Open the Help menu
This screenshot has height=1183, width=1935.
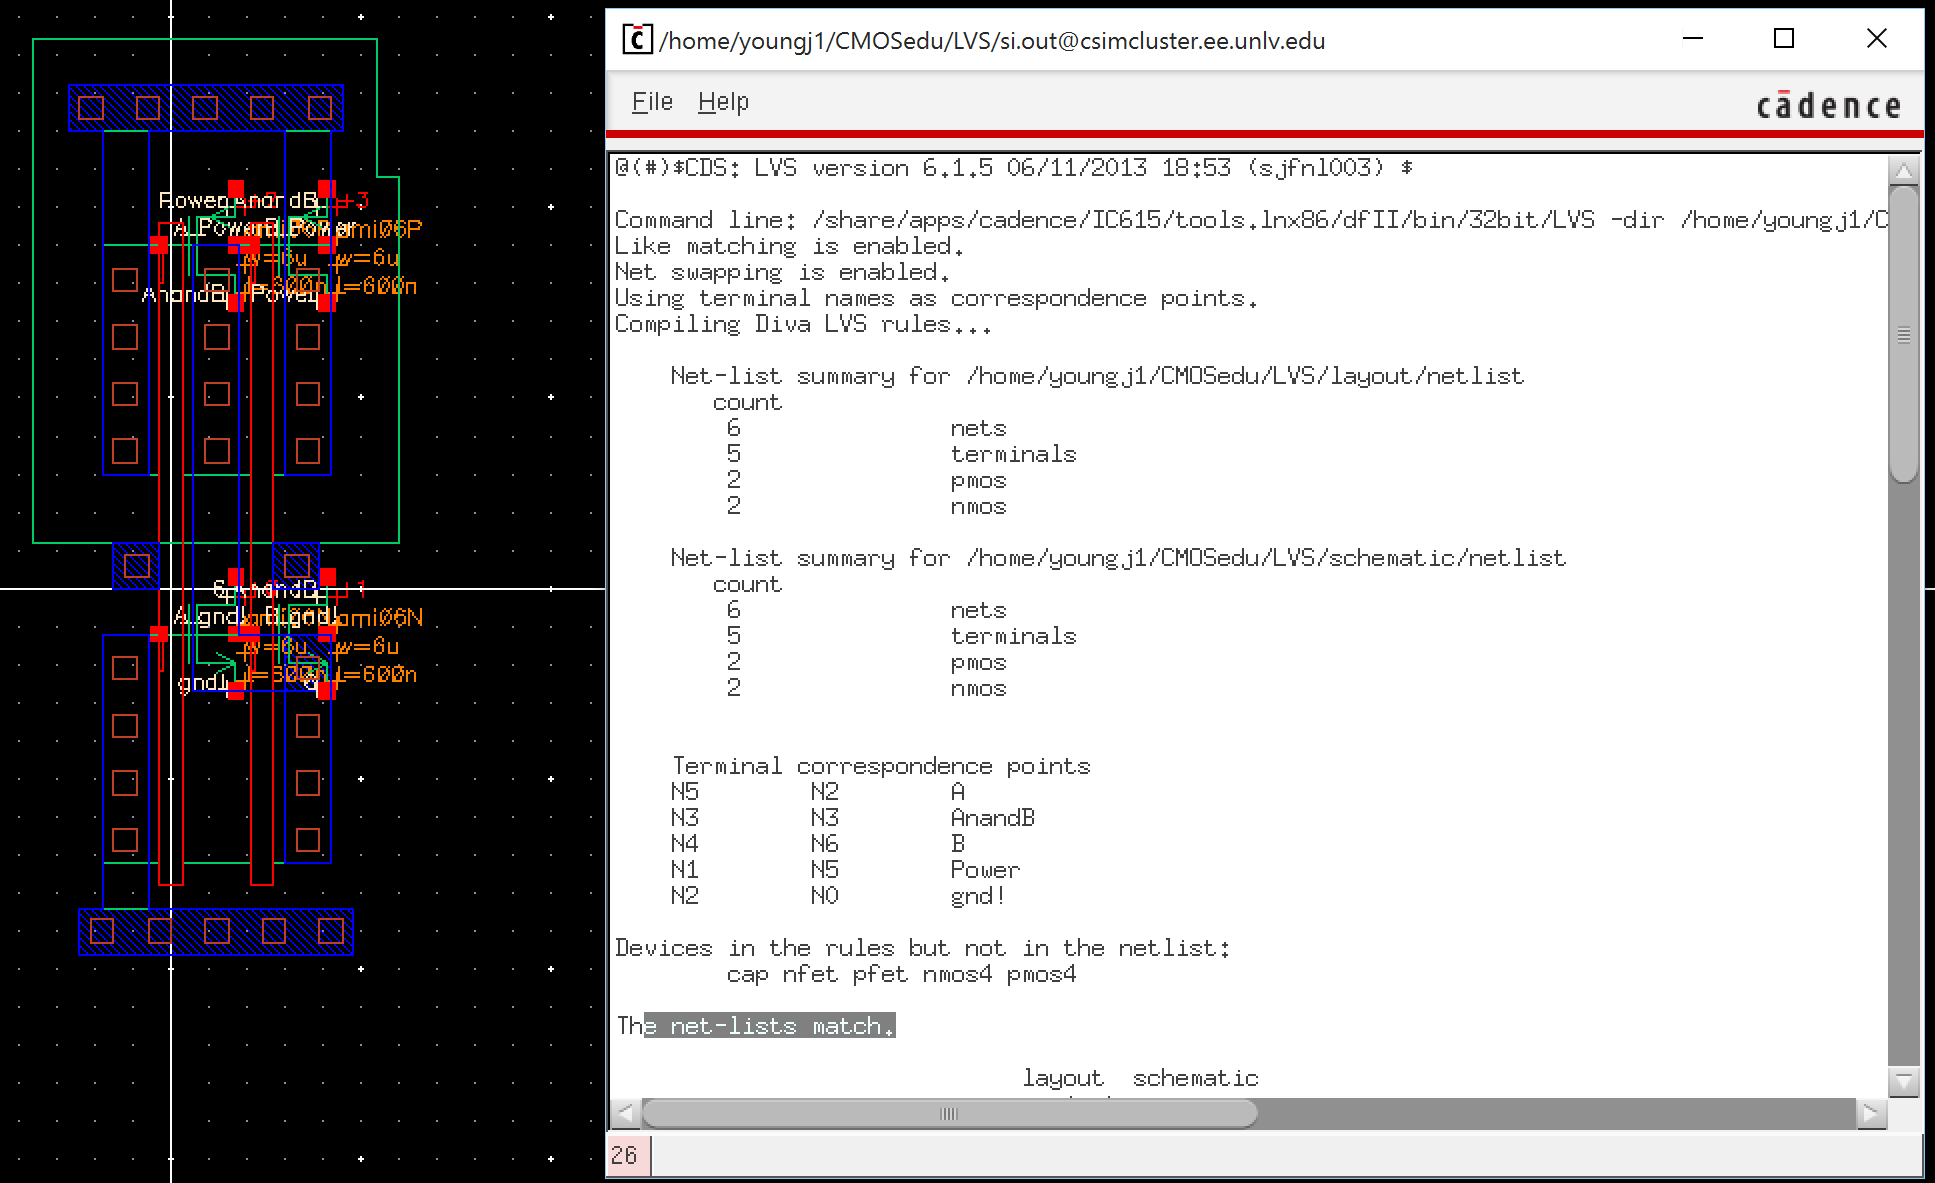pos(722,102)
